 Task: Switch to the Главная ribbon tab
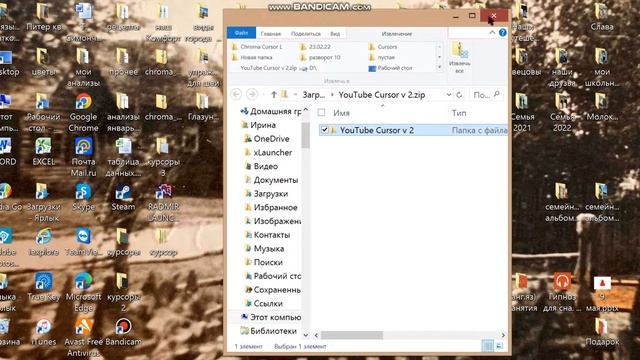pos(271,33)
